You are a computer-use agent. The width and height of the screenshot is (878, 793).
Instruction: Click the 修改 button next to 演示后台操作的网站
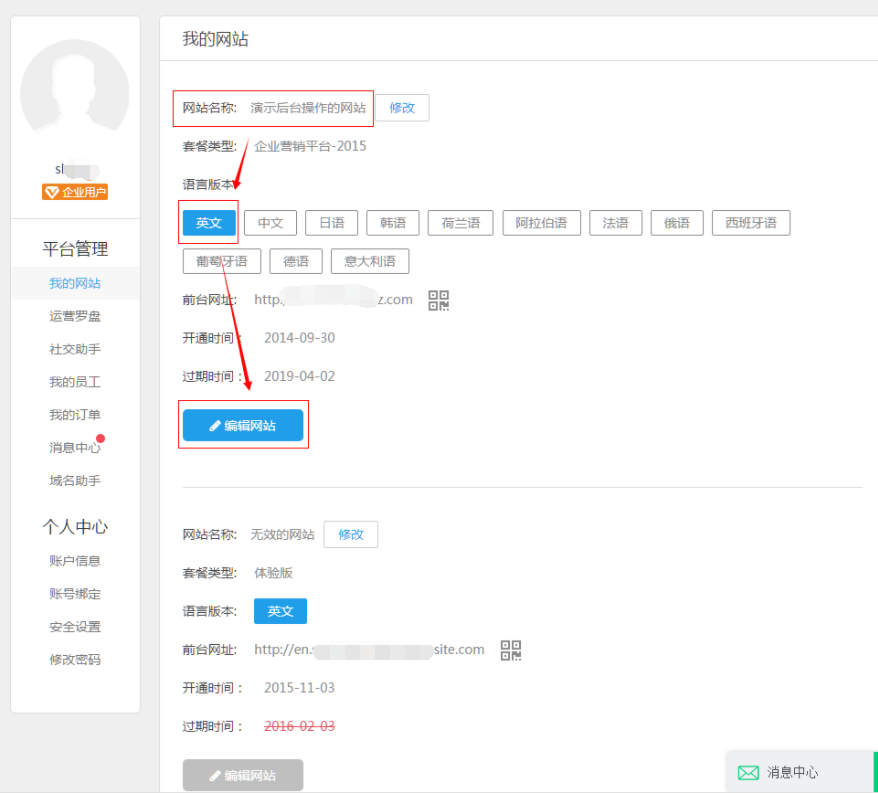[401, 107]
